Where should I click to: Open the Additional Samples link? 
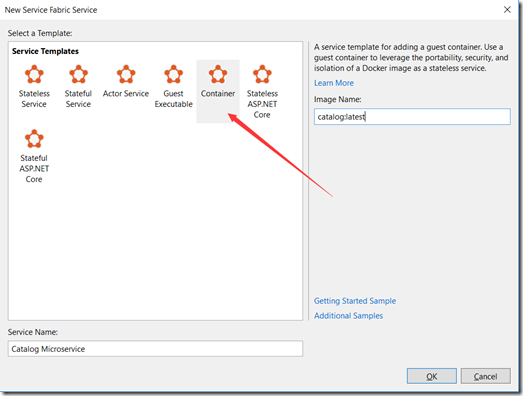click(x=348, y=316)
